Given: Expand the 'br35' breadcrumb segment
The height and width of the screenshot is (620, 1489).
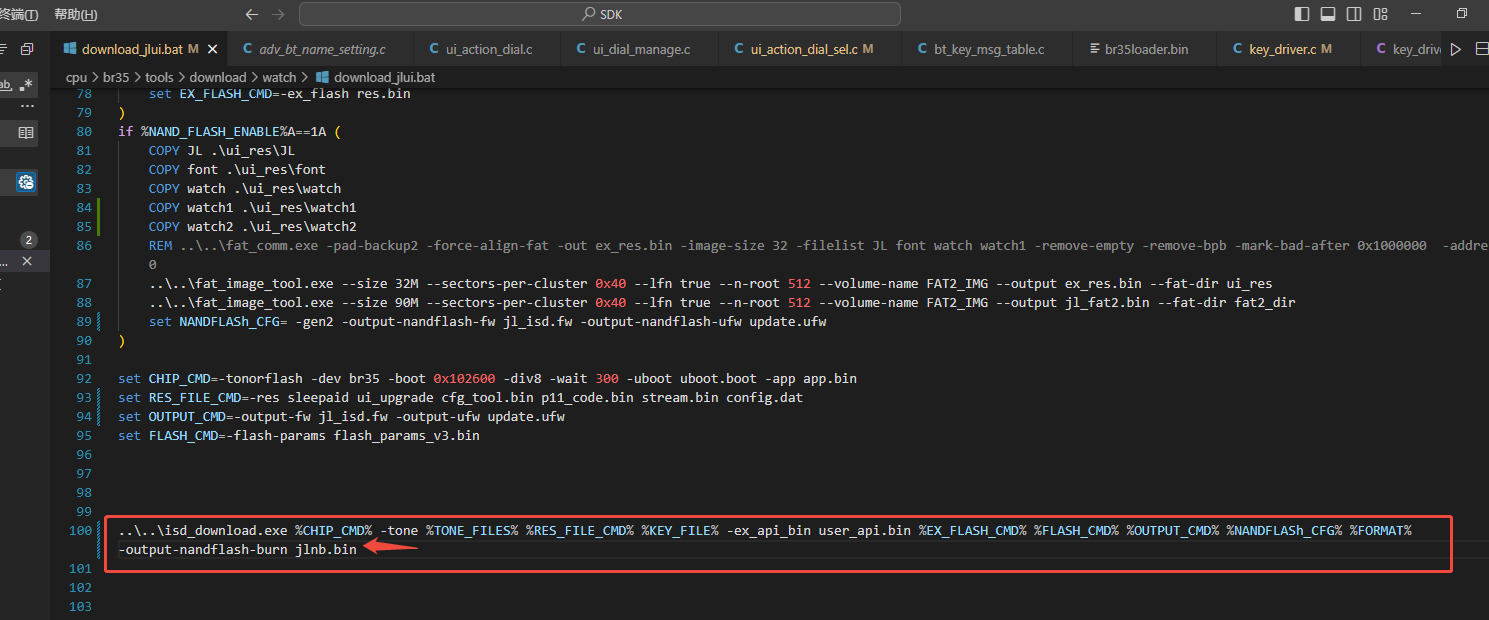Looking at the screenshot, I should [x=116, y=77].
